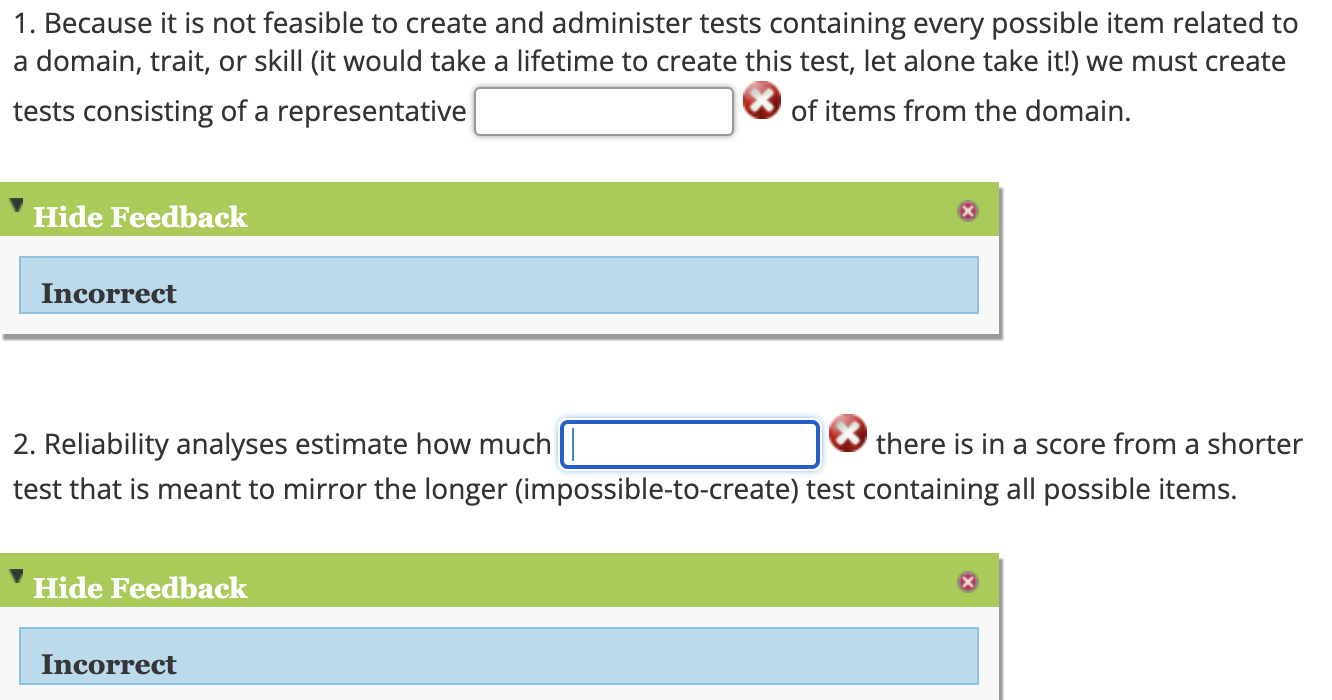
Task: Click the incorrect marker after the representative blank
Action: coord(763,102)
